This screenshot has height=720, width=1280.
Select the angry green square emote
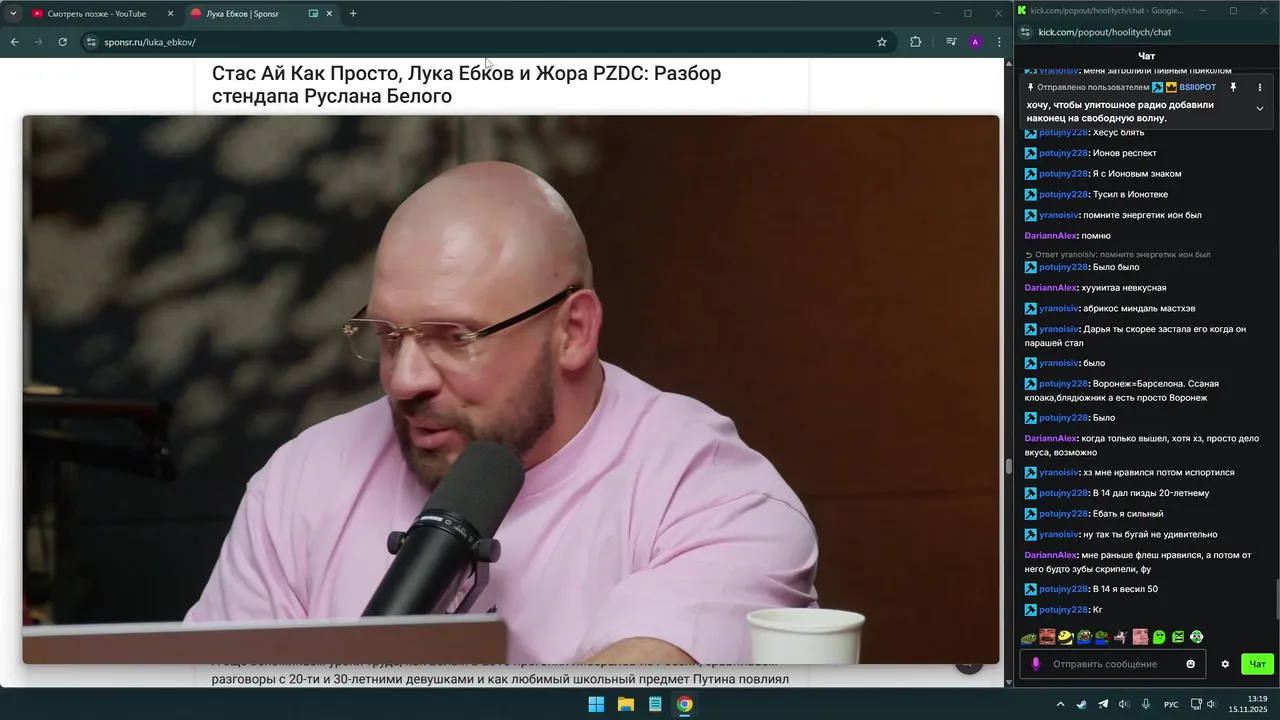tap(1178, 637)
